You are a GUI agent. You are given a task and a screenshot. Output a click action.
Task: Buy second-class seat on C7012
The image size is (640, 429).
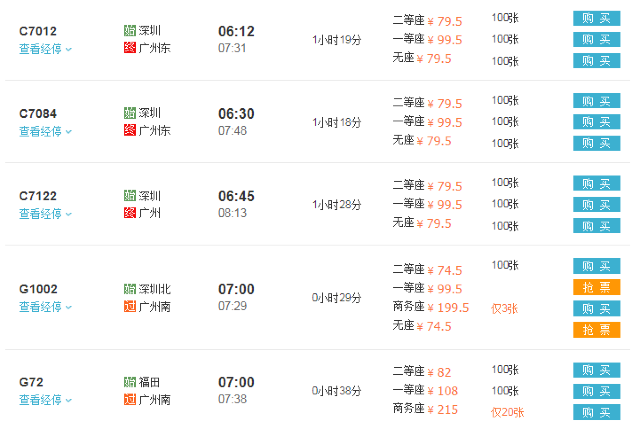[596, 18]
